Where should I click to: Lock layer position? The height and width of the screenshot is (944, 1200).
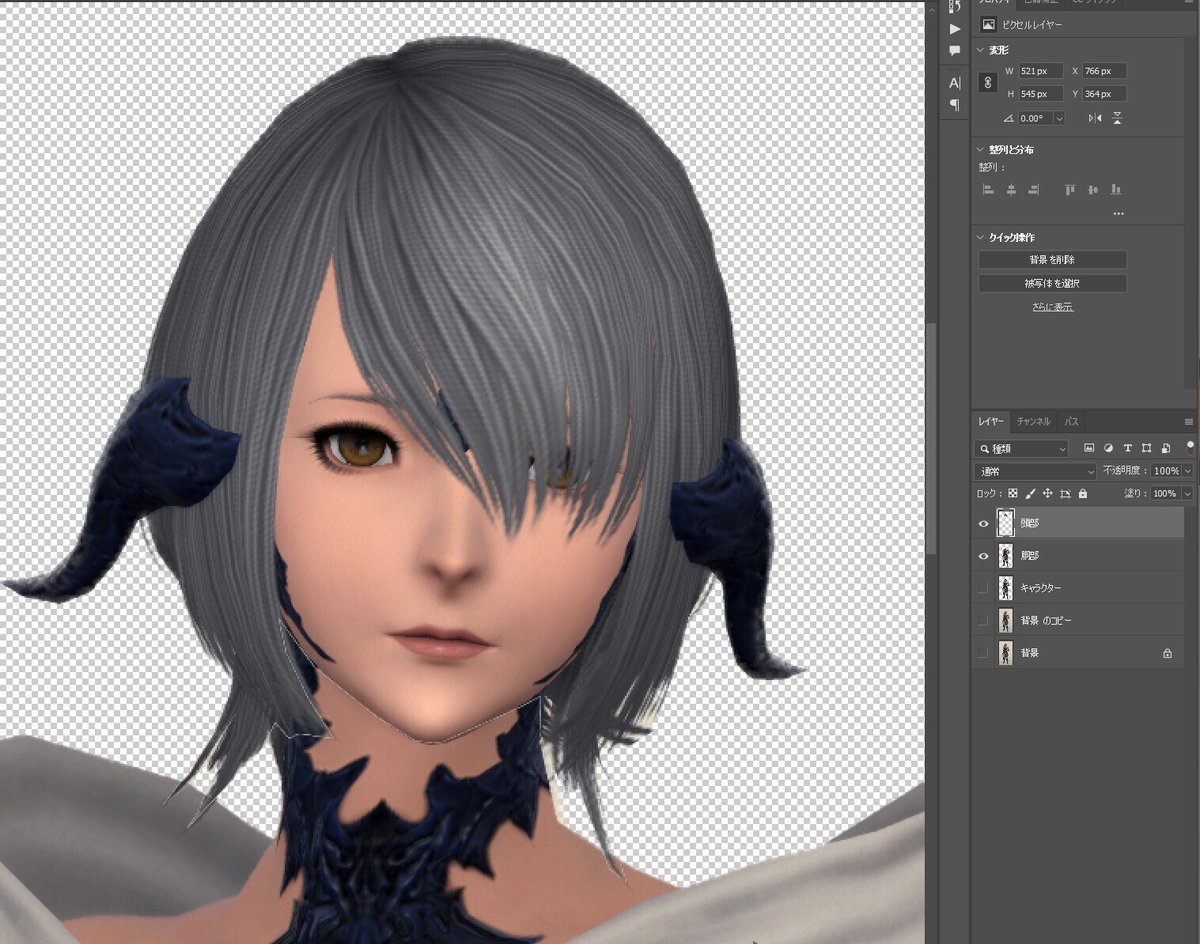(x=1047, y=493)
